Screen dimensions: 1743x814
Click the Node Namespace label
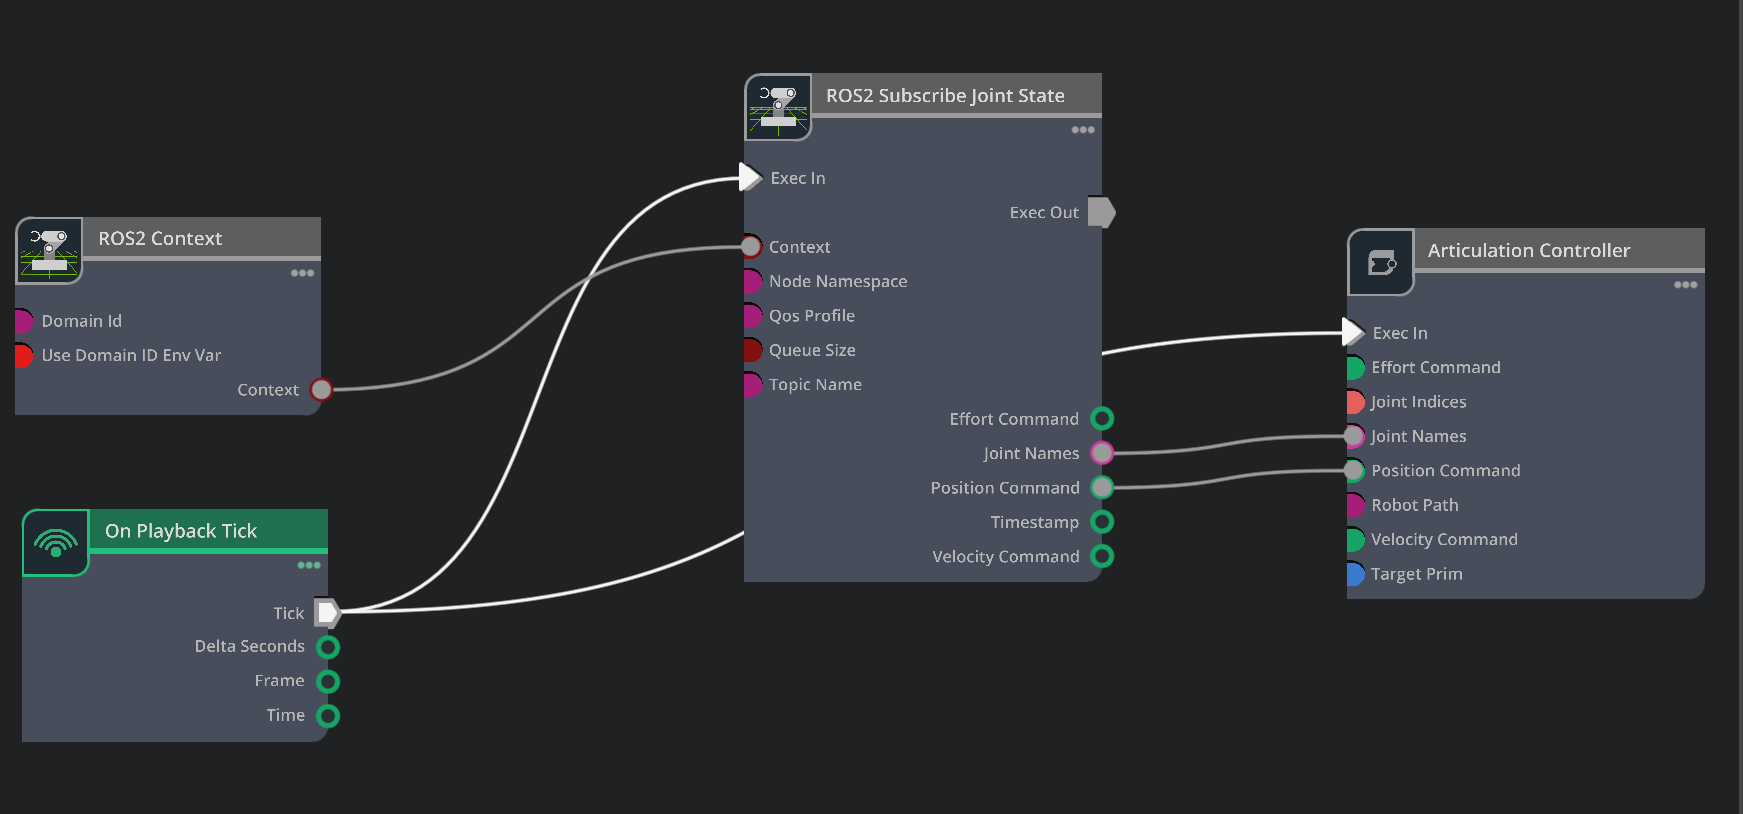838,282
